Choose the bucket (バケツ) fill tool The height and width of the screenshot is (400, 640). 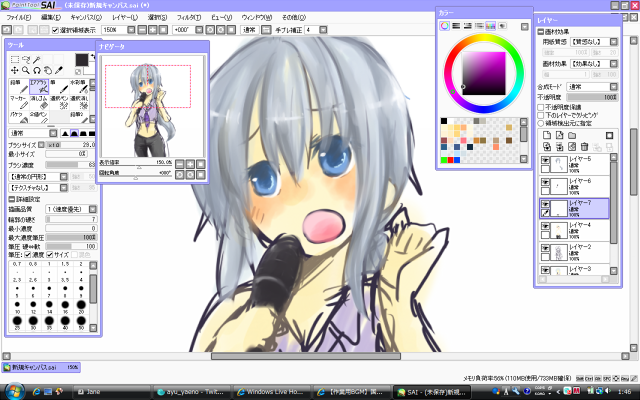[x=19, y=118]
